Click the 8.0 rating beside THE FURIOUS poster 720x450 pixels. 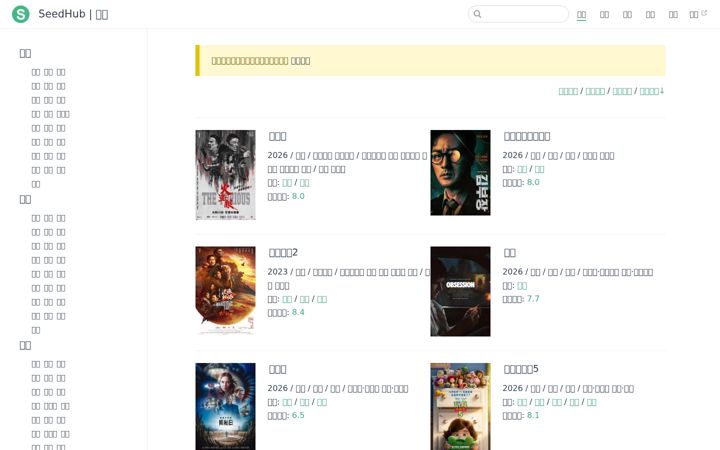[298, 196]
